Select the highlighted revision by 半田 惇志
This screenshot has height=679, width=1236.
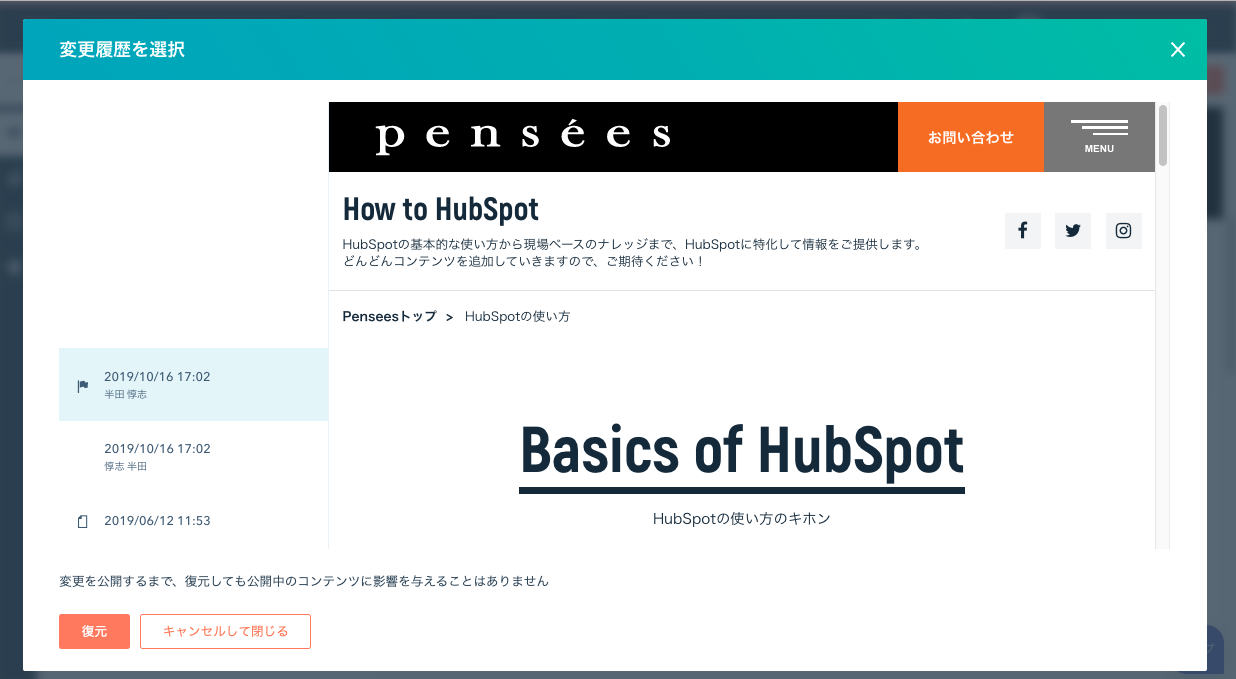(193, 385)
